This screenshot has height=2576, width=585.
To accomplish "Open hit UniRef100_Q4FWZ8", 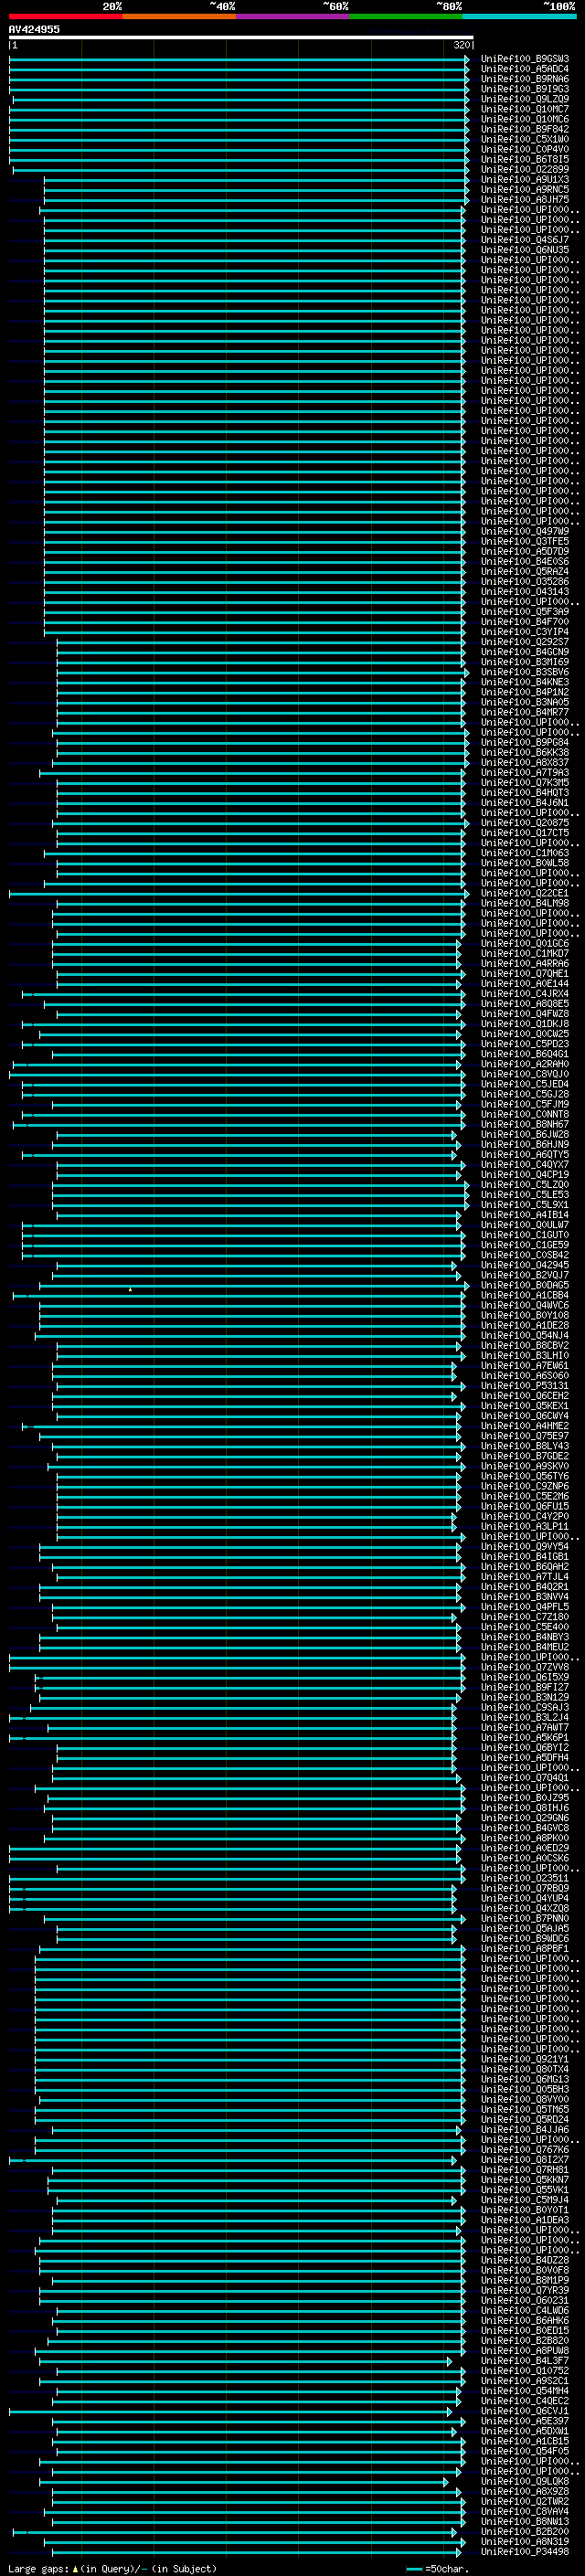I will point(525,1013).
